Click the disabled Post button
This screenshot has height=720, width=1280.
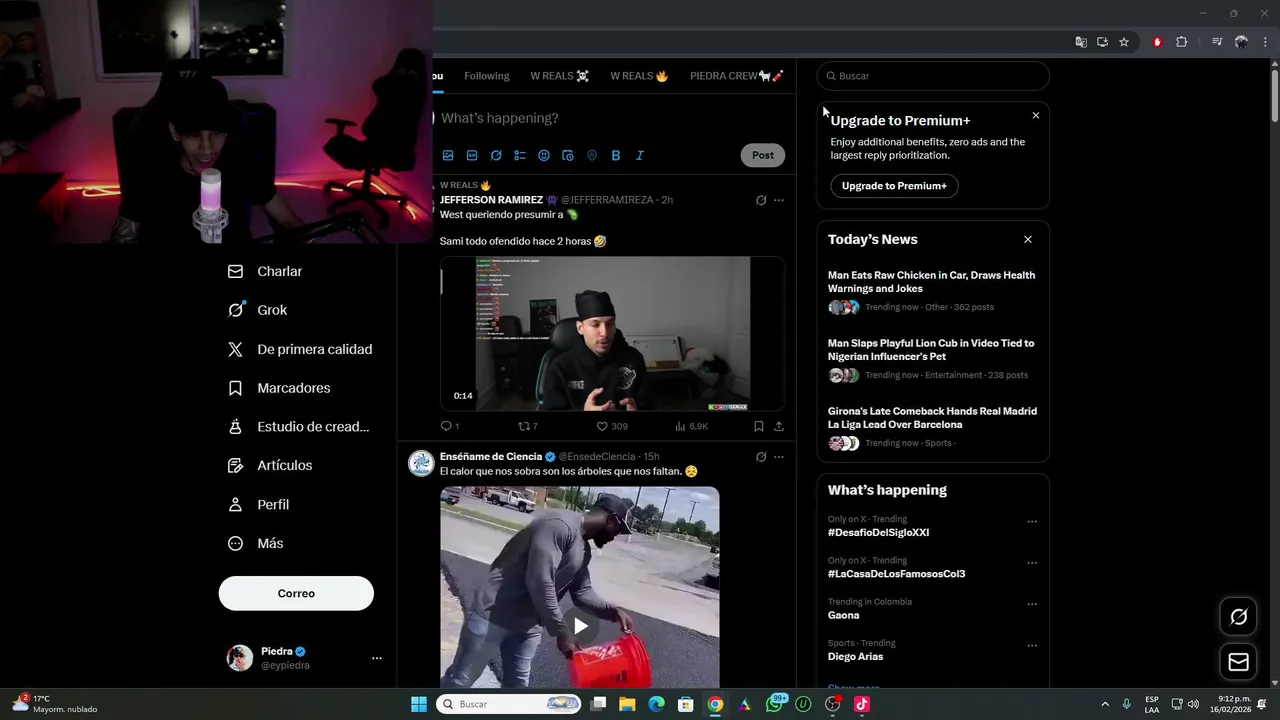point(763,155)
